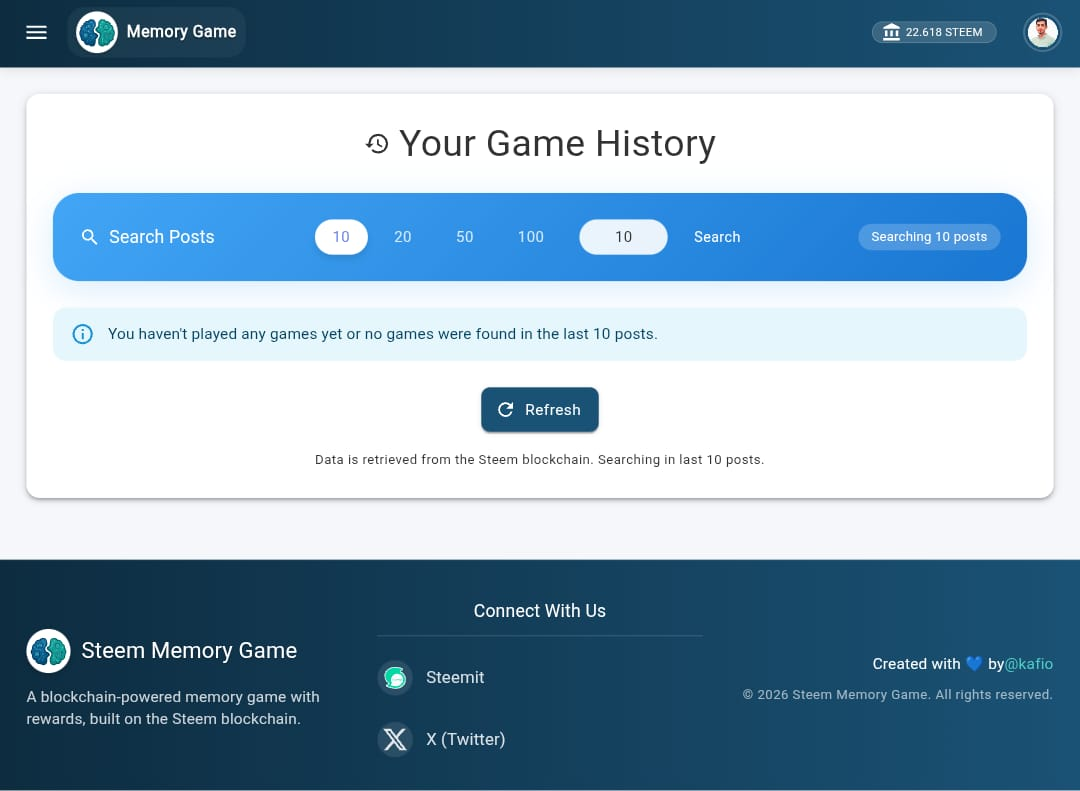
Task: Click the Search Posts label
Action: [x=162, y=237]
